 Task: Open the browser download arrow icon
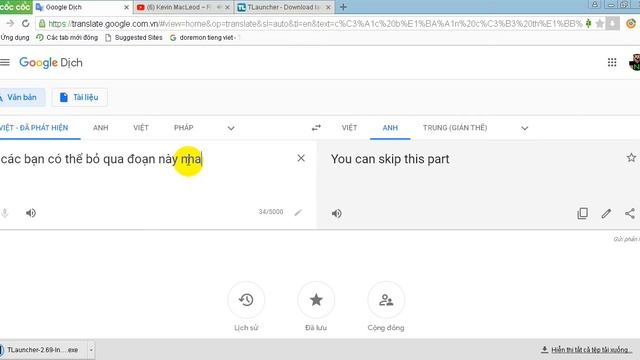pyautogui.click(x=612, y=24)
